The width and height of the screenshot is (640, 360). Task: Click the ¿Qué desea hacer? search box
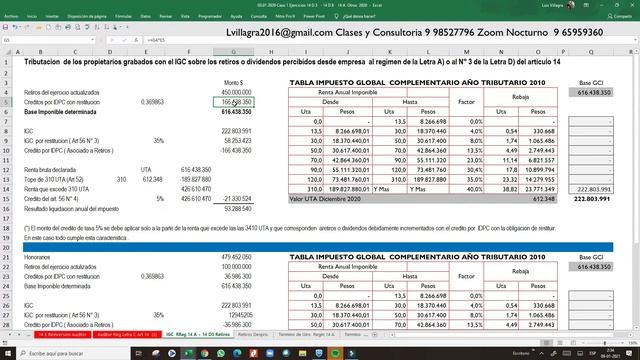click(x=355, y=16)
